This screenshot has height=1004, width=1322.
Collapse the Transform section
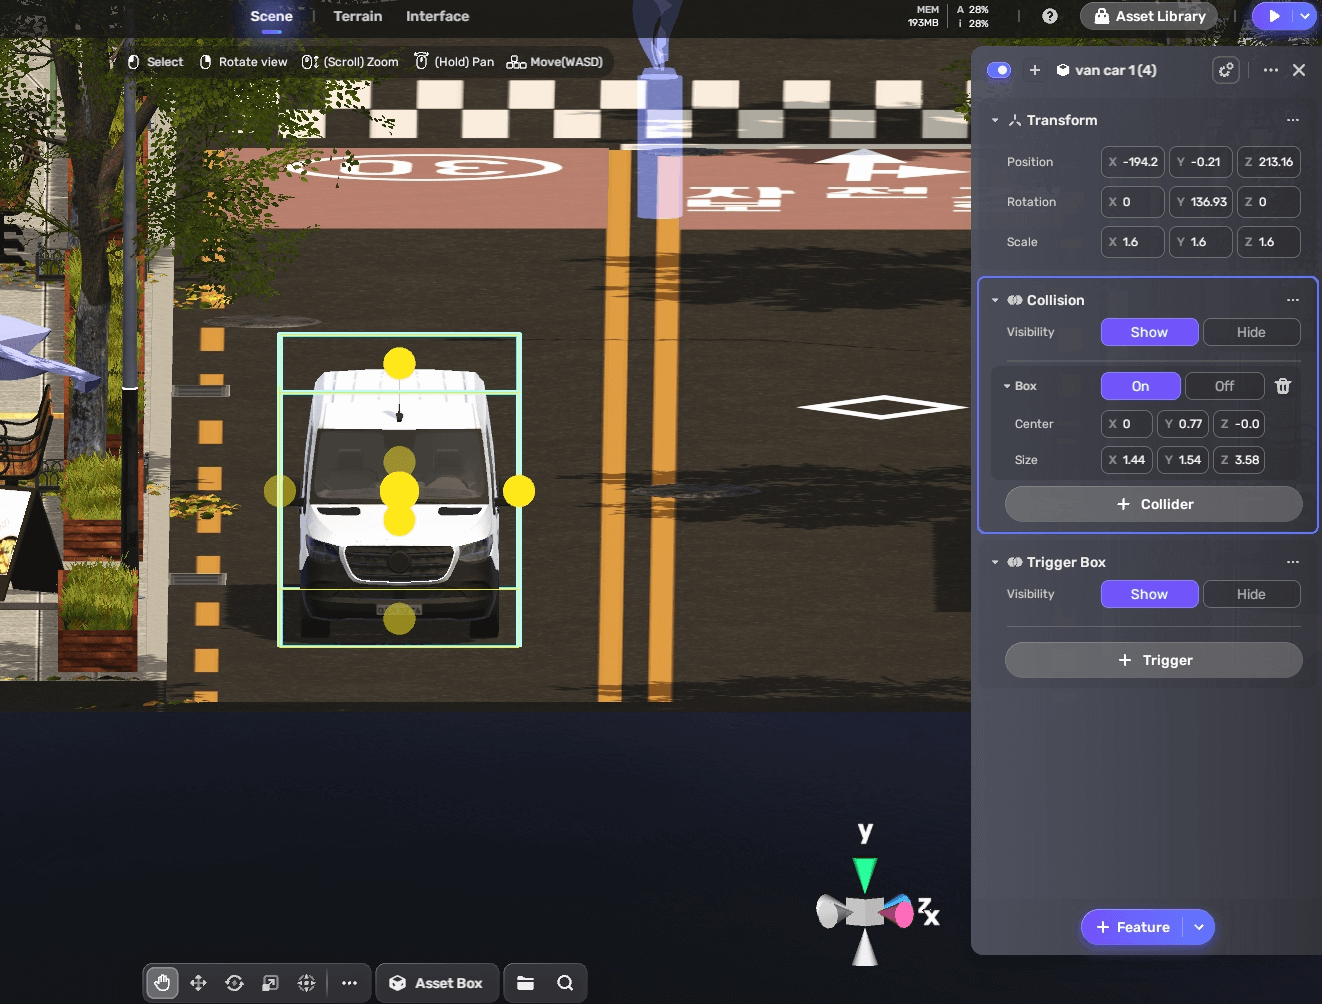[x=995, y=120]
